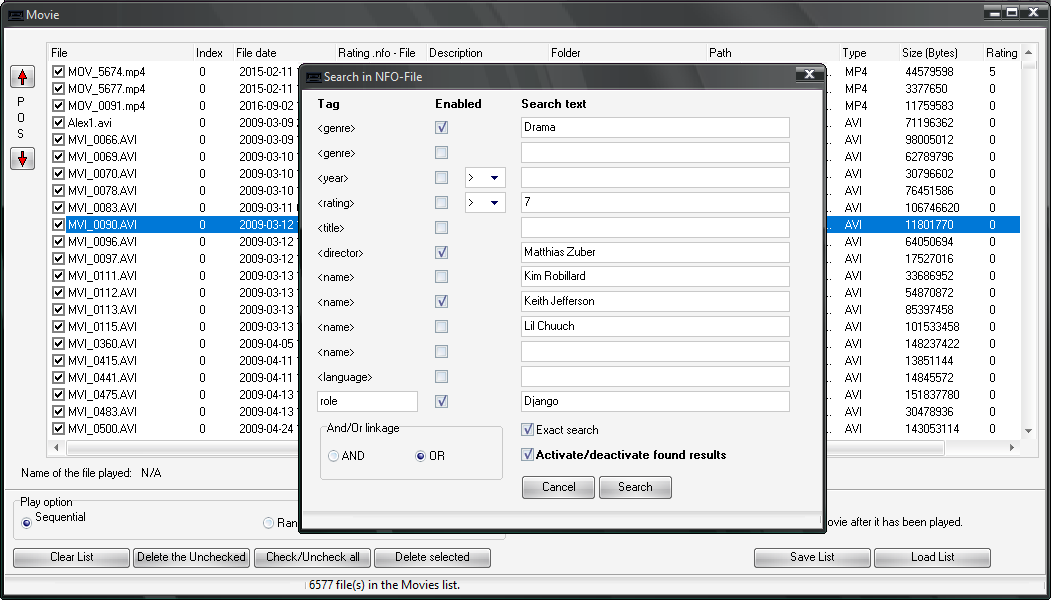Uncheck the MOV_5674.mp4 file checkbox
Screen dimensions: 1051x600
tap(58, 72)
